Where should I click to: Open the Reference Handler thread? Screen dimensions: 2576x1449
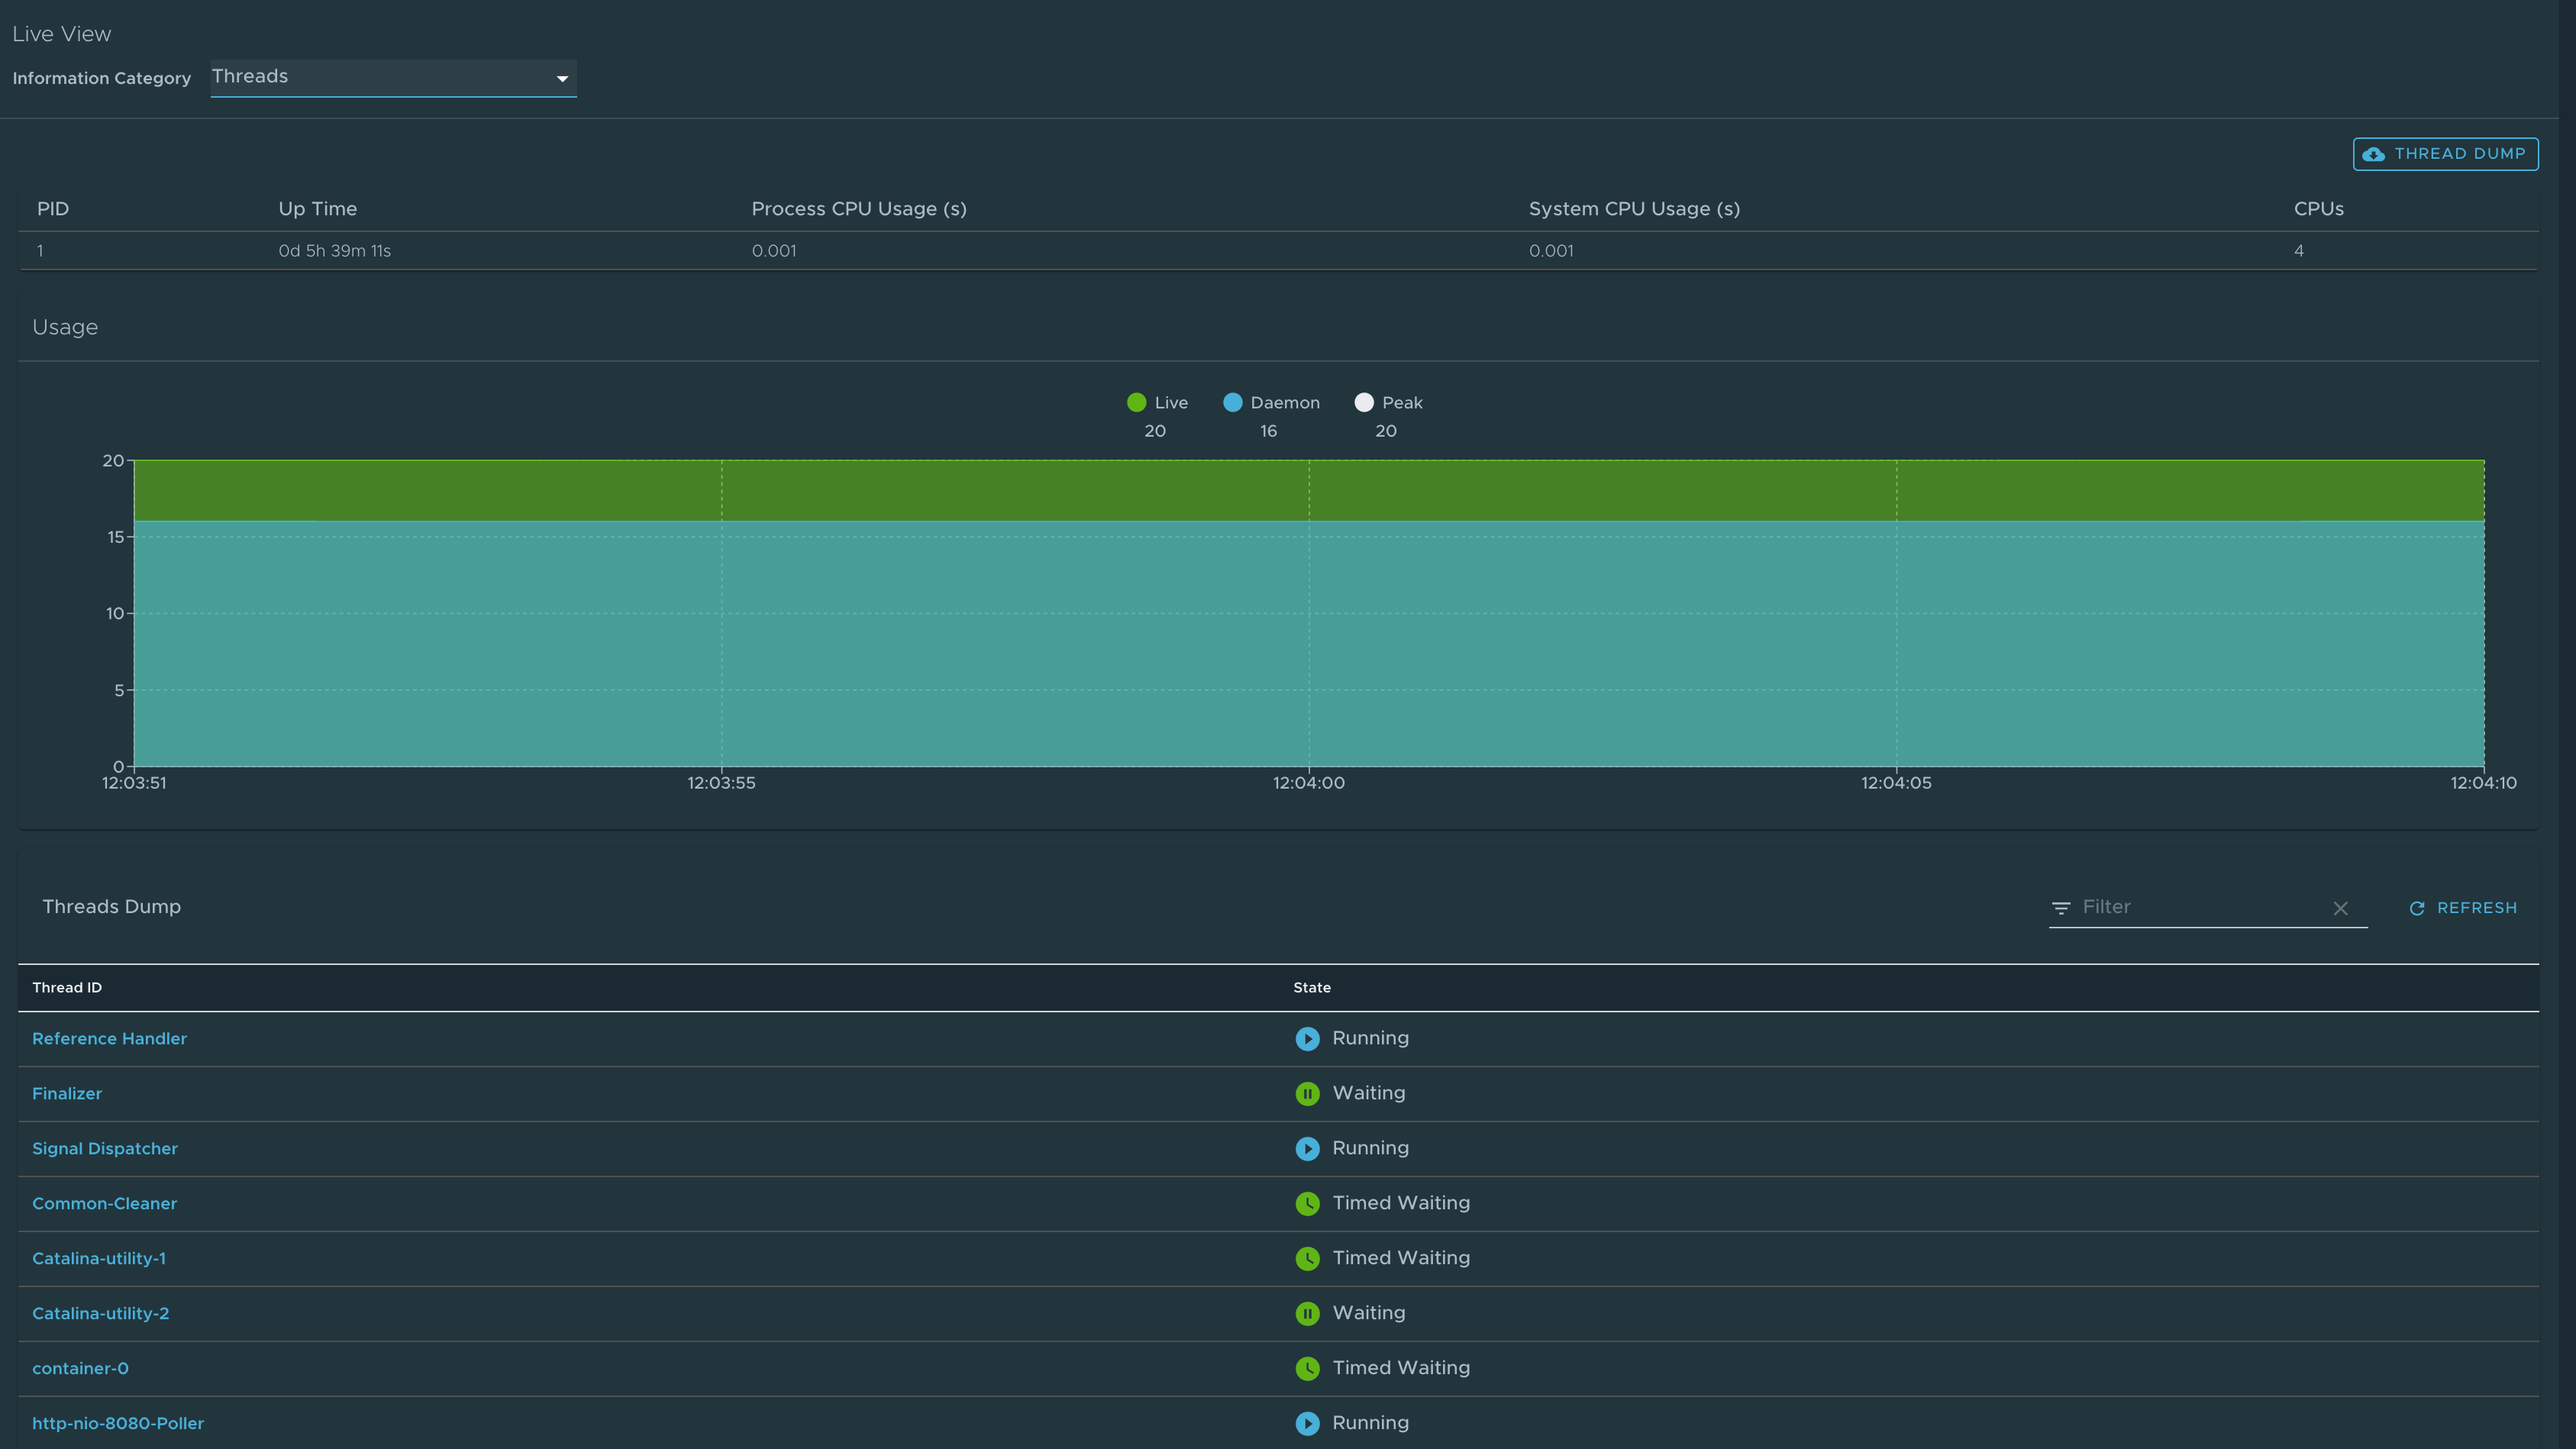[109, 1038]
